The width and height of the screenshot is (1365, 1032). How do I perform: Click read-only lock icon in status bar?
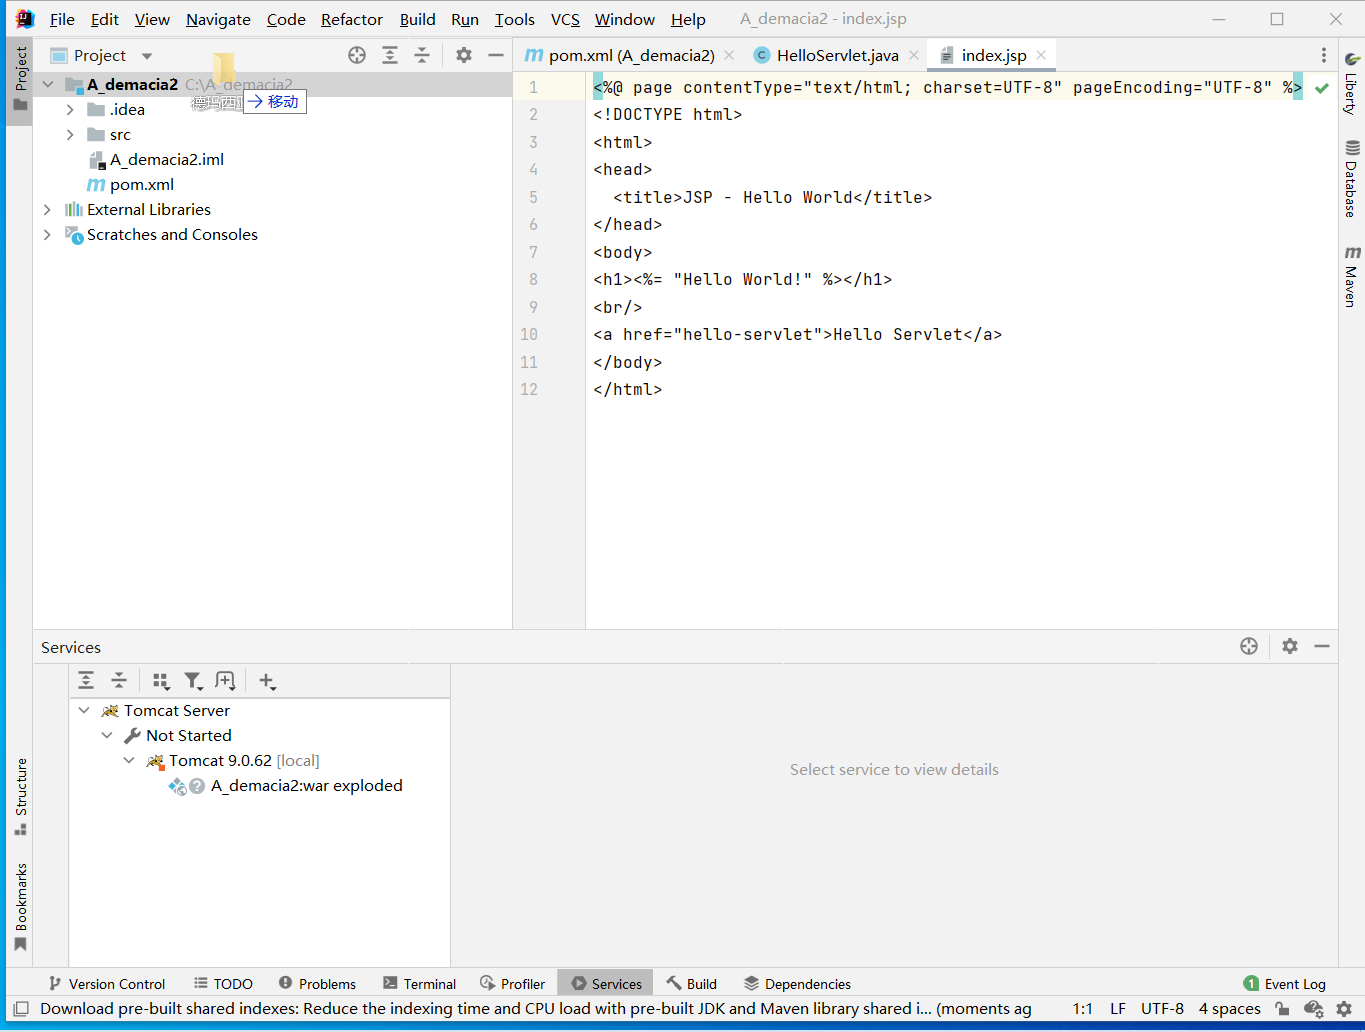click(x=1282, y=1009)
